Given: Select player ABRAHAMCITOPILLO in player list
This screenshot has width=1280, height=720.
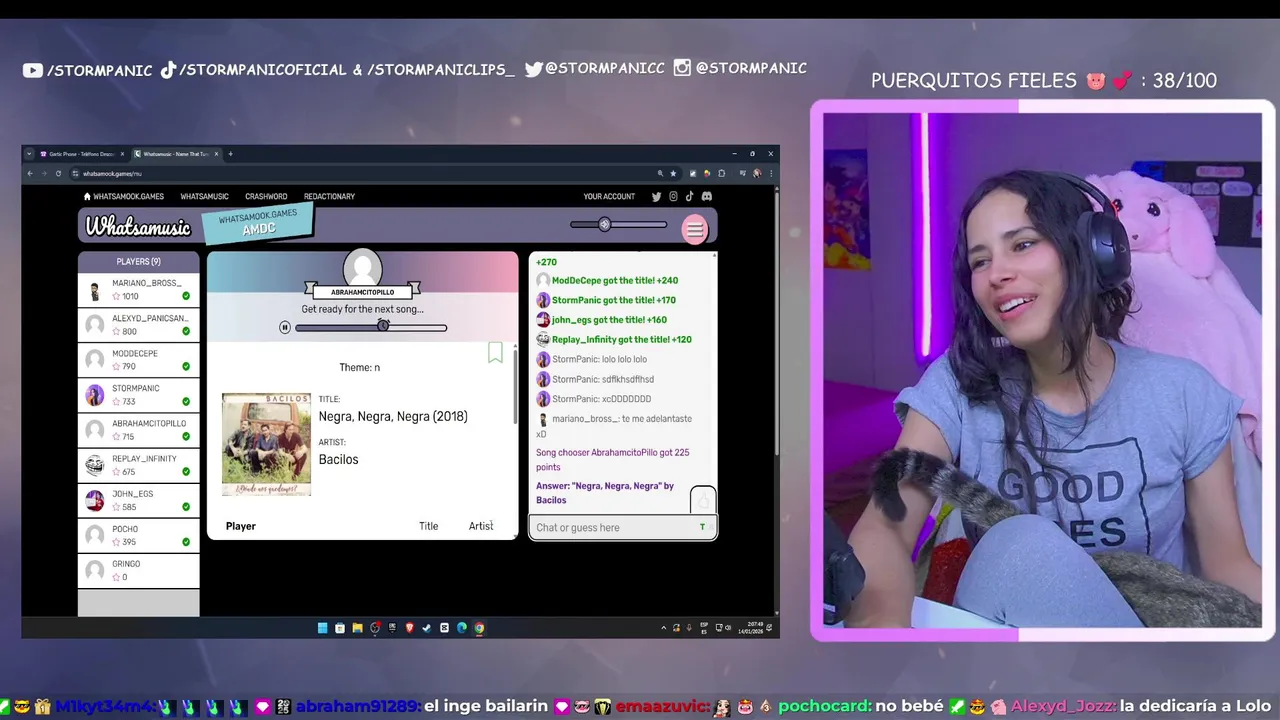Looking at the screenshot, I should point(139,430).
